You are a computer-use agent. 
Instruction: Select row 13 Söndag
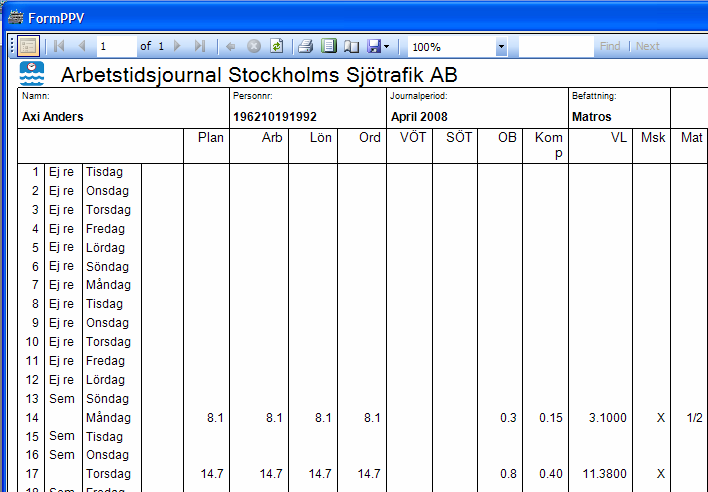tap(107, 399)
